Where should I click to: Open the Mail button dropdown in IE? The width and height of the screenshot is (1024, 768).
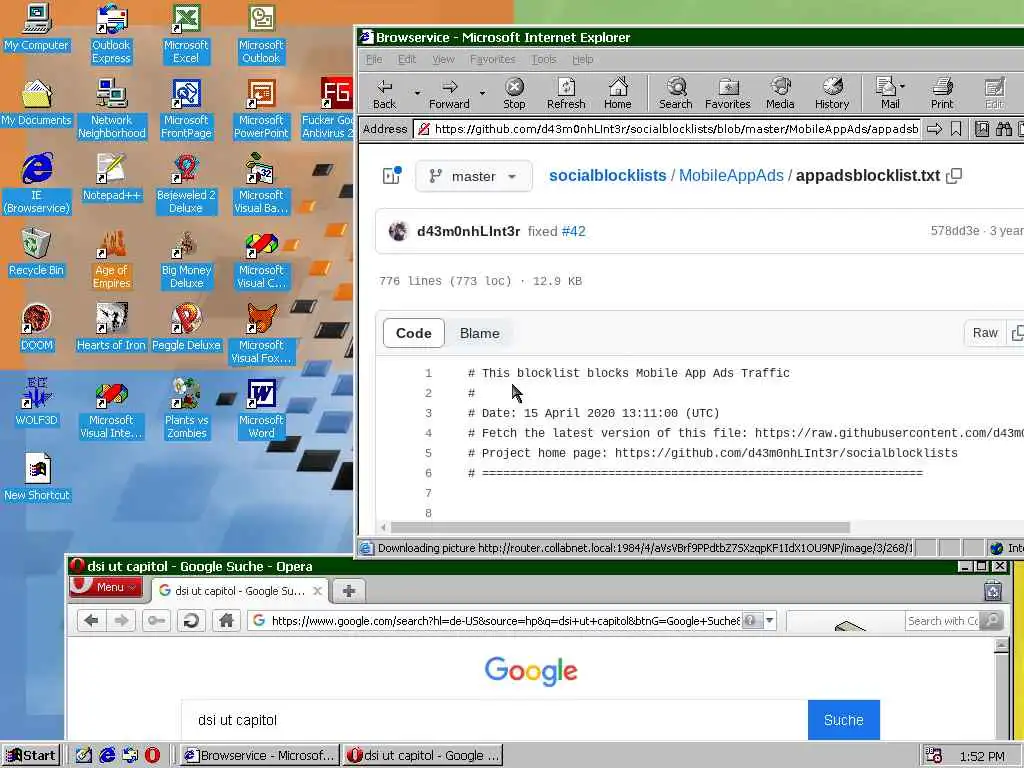click(x=902, y=86)
